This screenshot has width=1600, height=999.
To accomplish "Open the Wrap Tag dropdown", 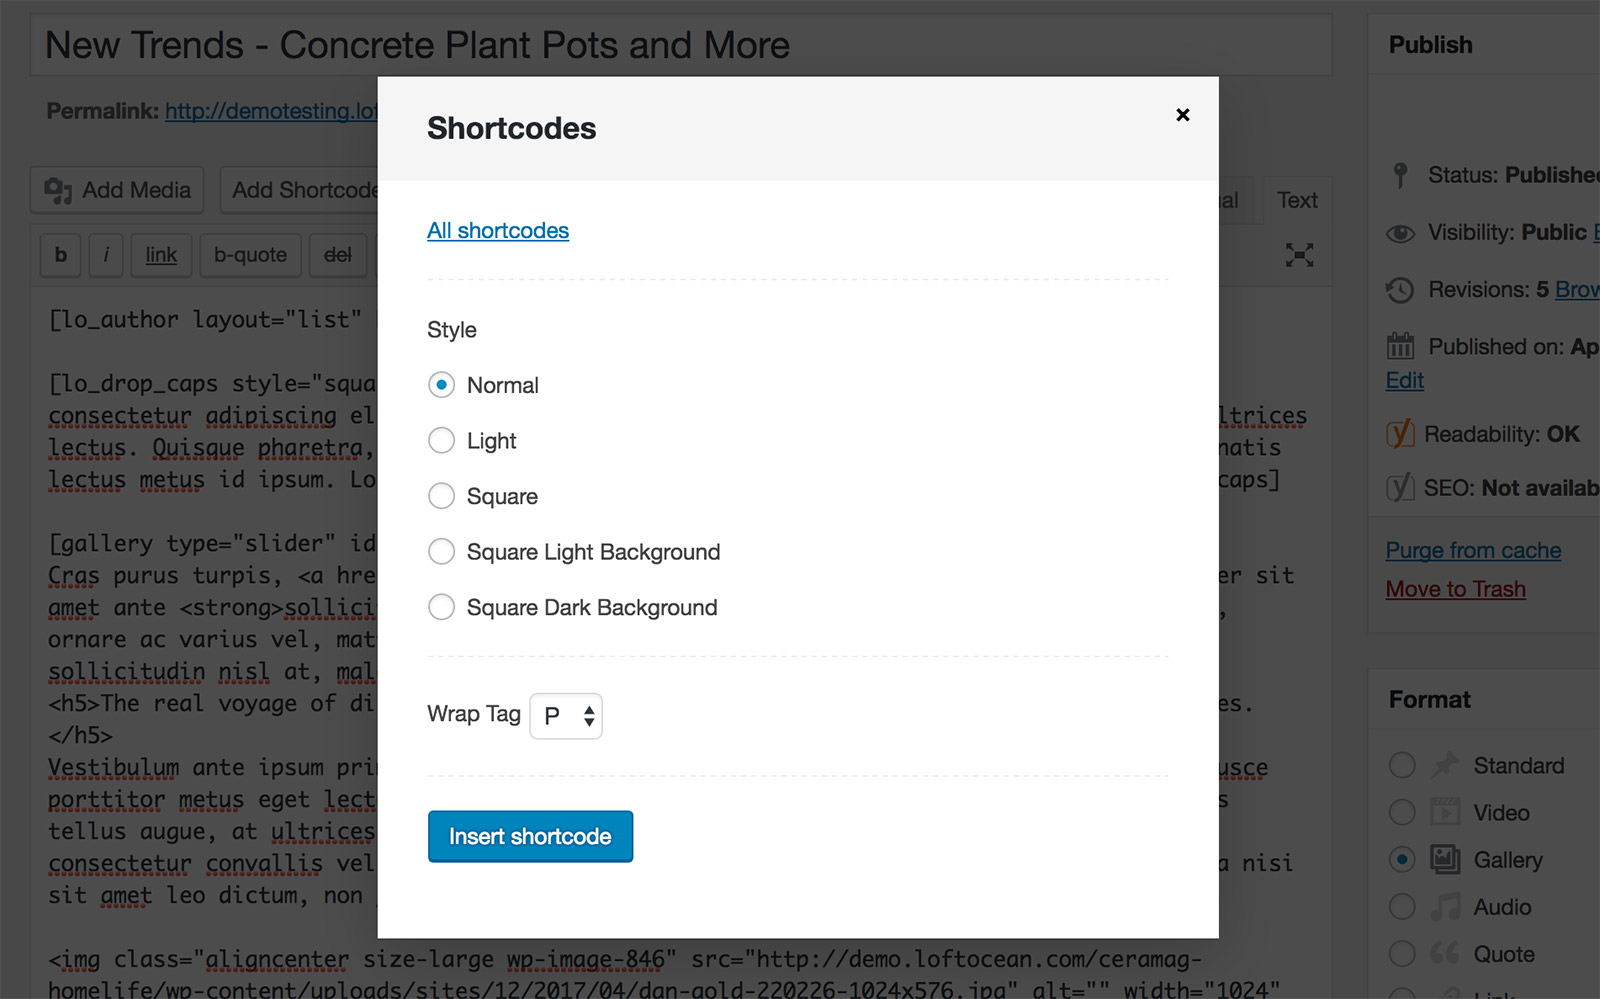I will [566, 716].
